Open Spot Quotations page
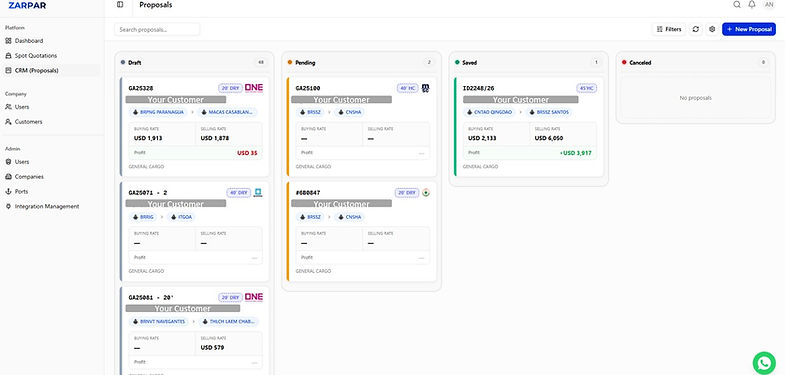 pos(36,56)
